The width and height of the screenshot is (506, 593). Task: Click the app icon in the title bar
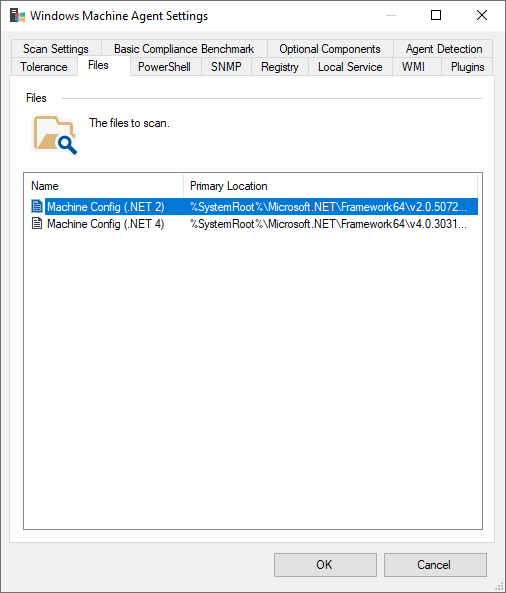(x=17, y=16)
